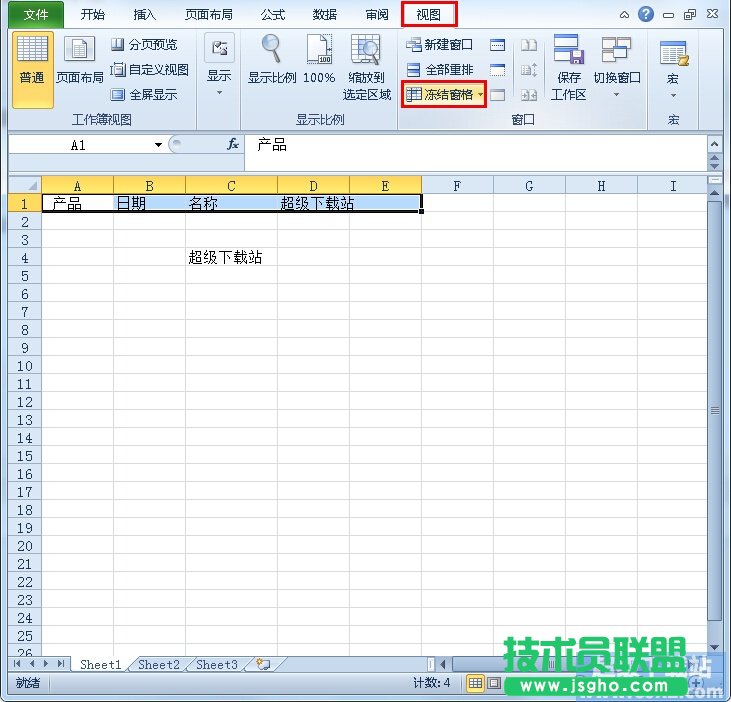This screenshot has height=702, width=731.
Task: Click the View Side by Side icon
Action: pos(529,45)
